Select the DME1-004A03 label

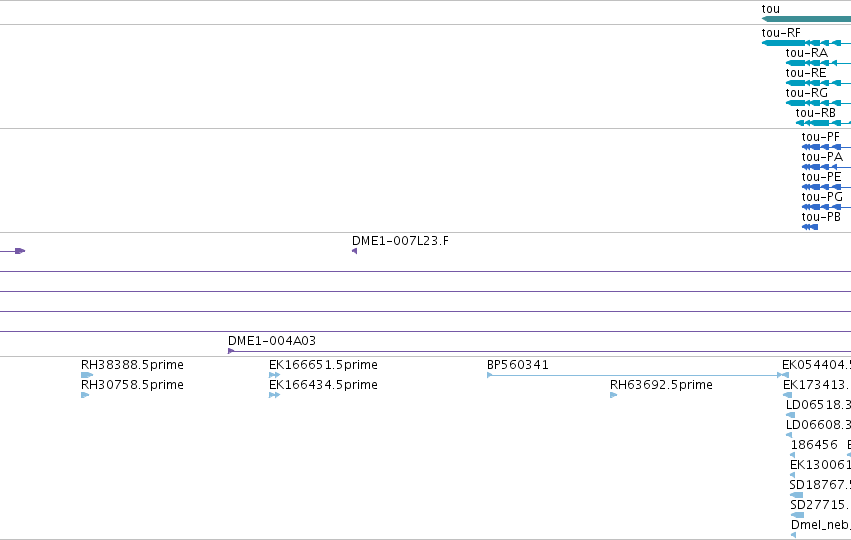[272, 341]
